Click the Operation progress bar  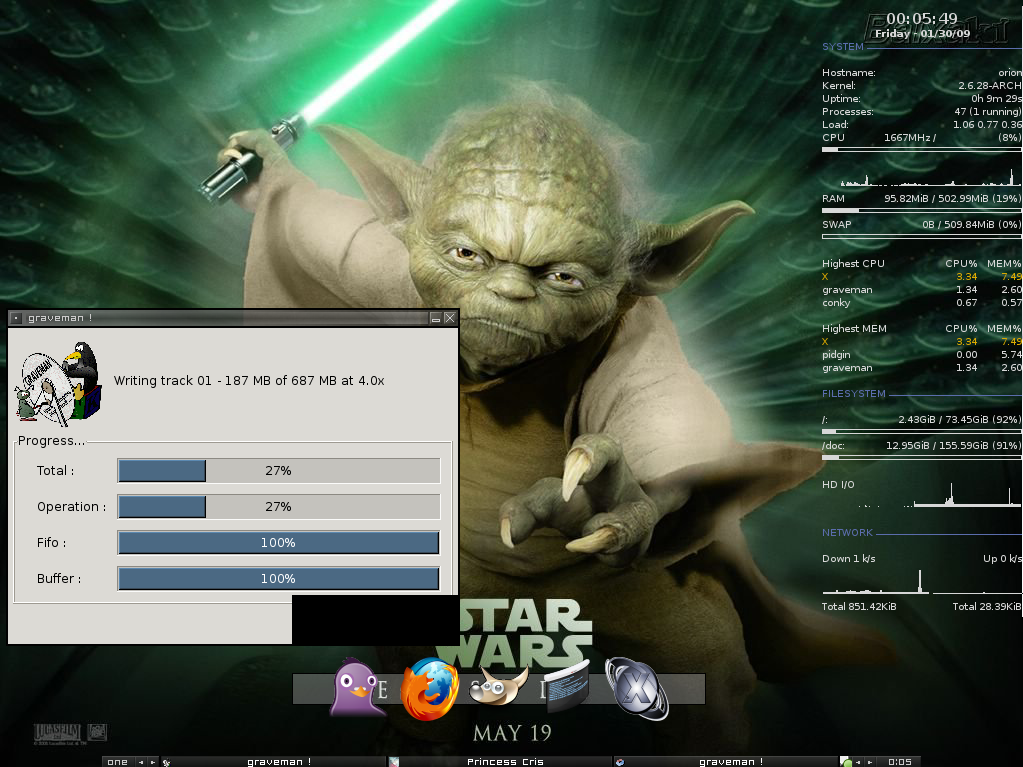(x=279, y=507)
